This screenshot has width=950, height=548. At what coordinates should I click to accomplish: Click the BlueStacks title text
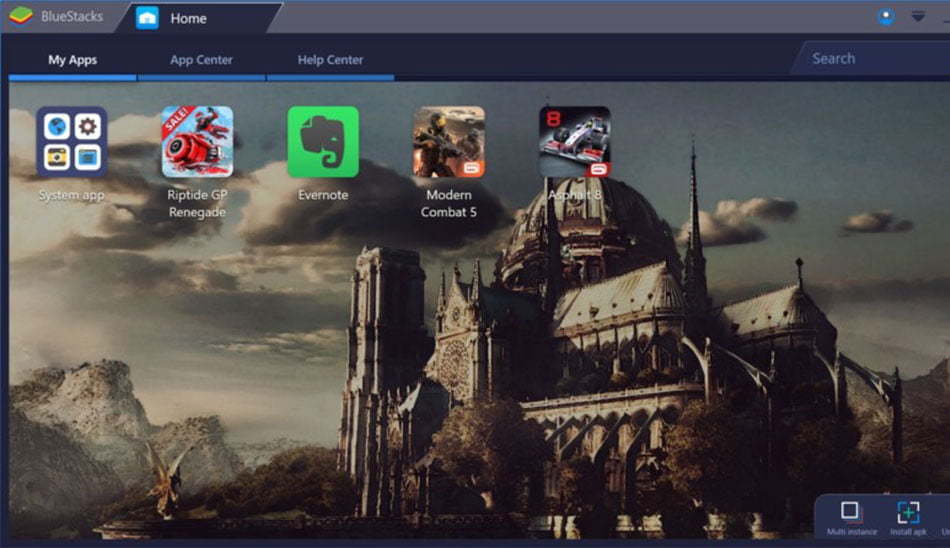point(72,16)
